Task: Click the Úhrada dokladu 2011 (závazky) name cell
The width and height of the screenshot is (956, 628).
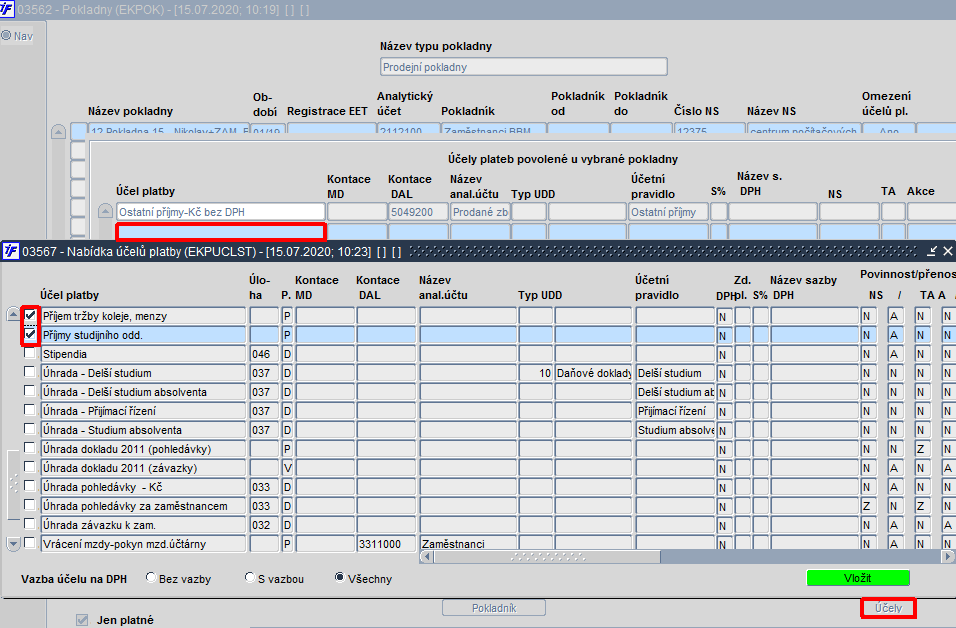Action: click(x=143, y=468)
